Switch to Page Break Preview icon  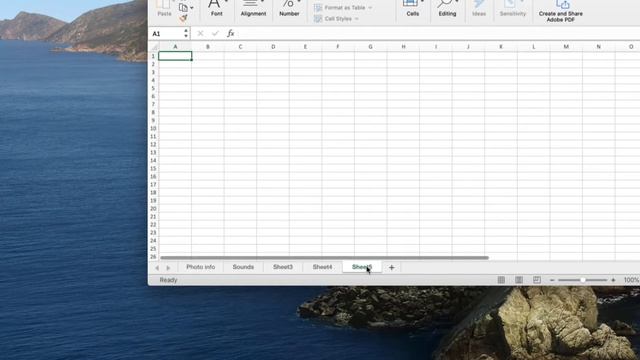(537, 280)
